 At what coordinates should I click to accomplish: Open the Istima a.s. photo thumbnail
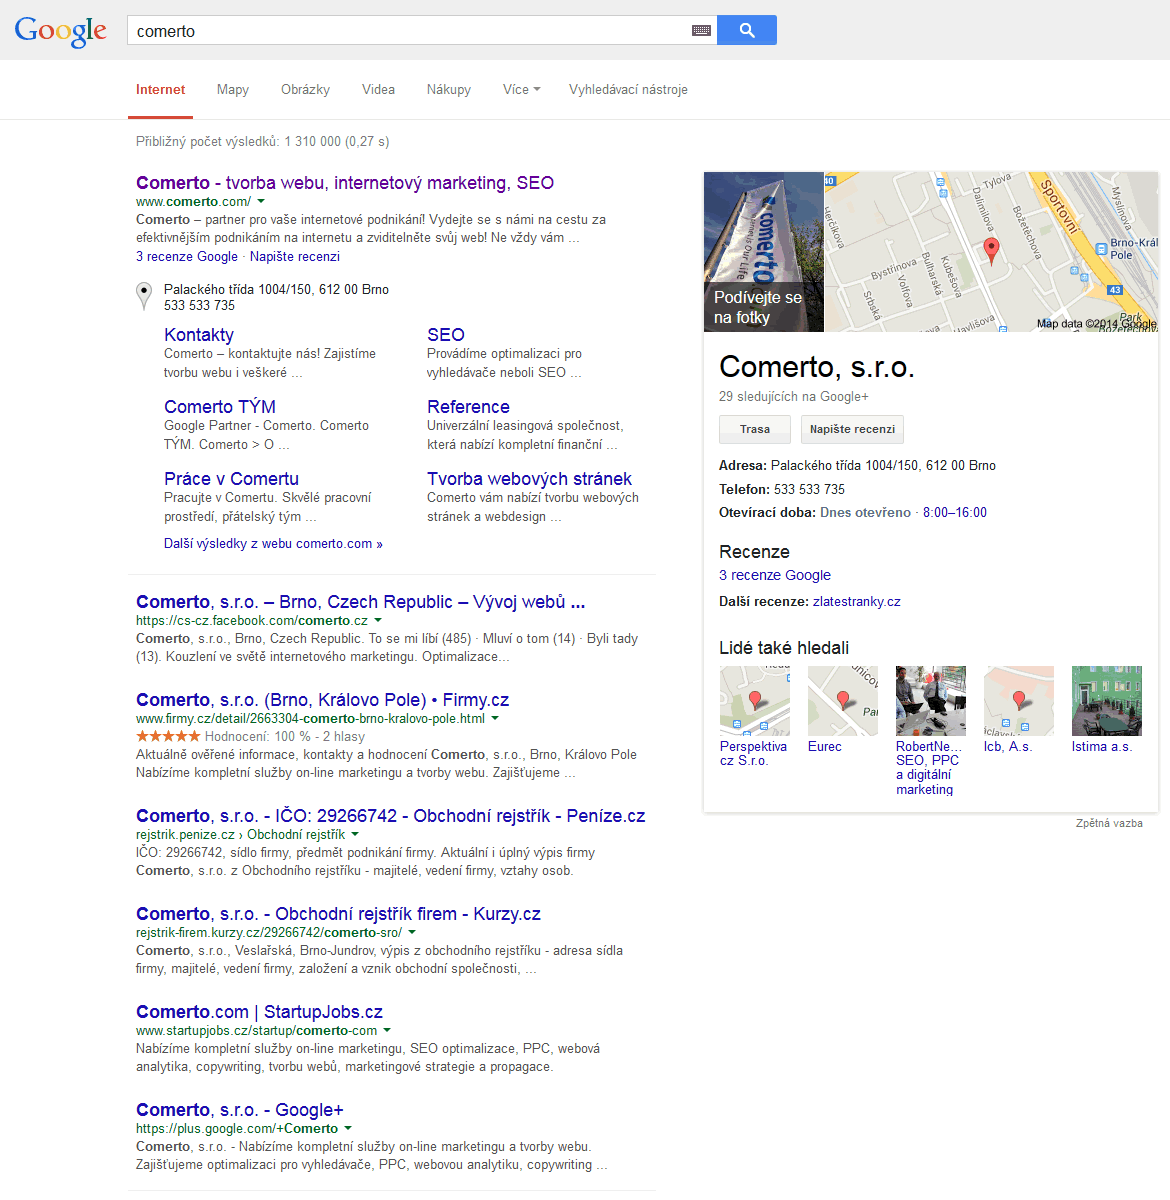tap(1106, 701)
